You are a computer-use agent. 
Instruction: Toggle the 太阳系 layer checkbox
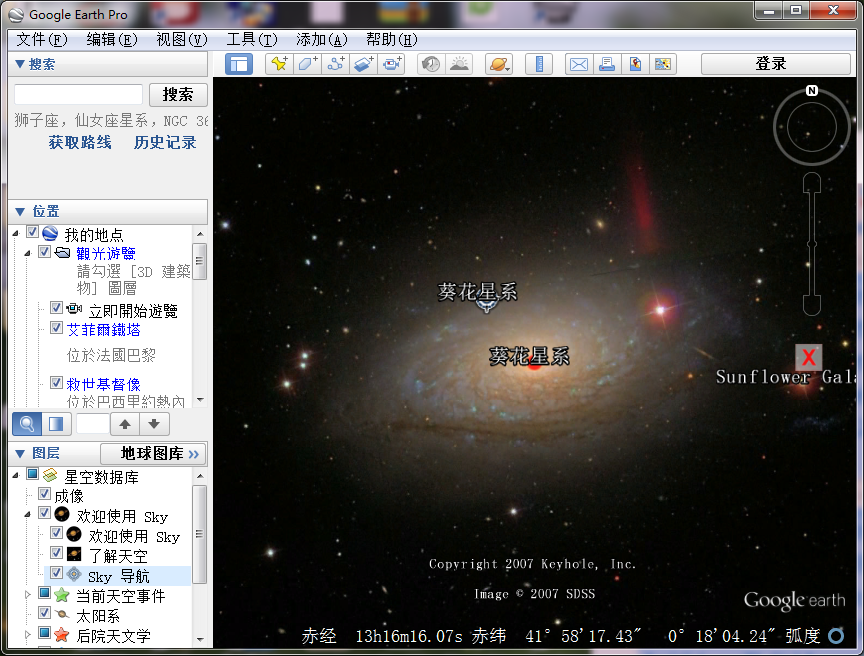pos(45,612)
